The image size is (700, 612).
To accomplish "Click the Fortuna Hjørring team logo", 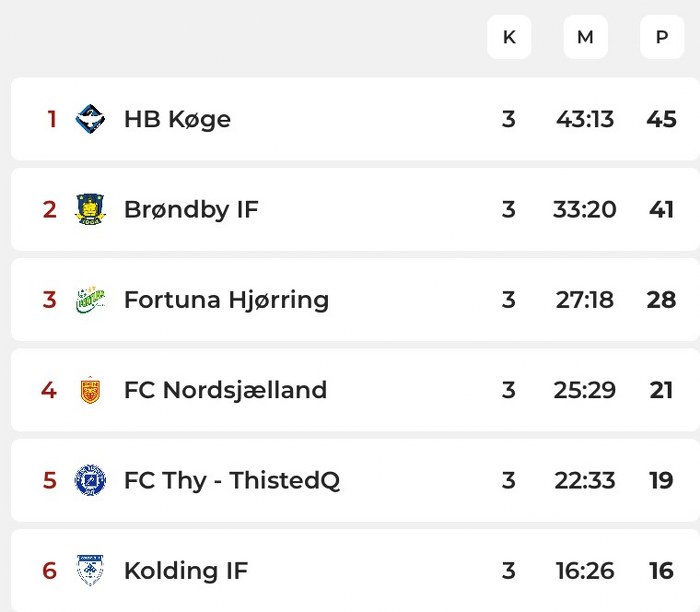I will (x=90, y=299).
